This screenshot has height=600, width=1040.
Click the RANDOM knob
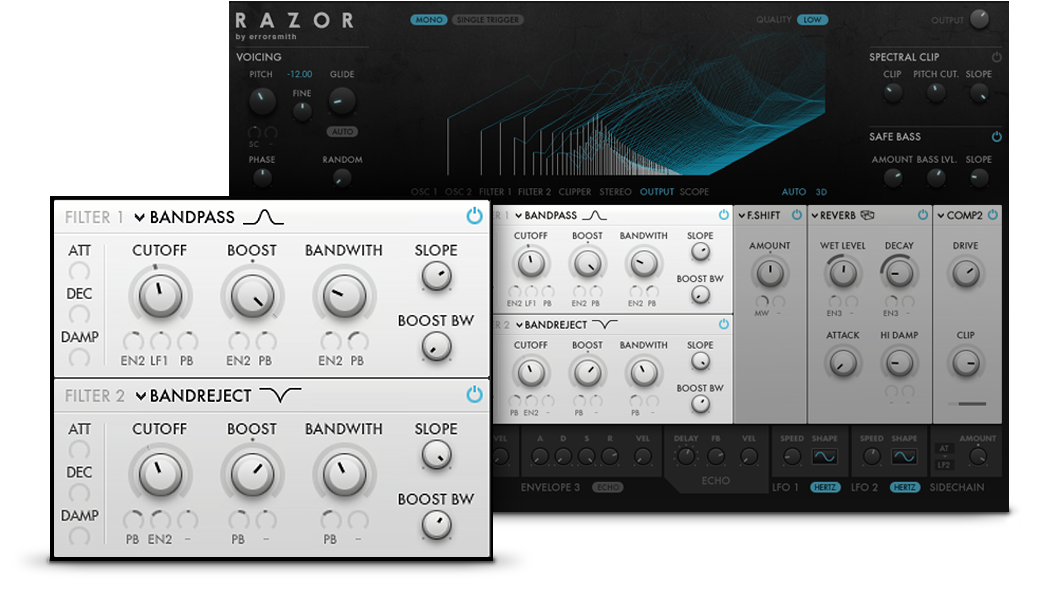[x=342, y=178]
